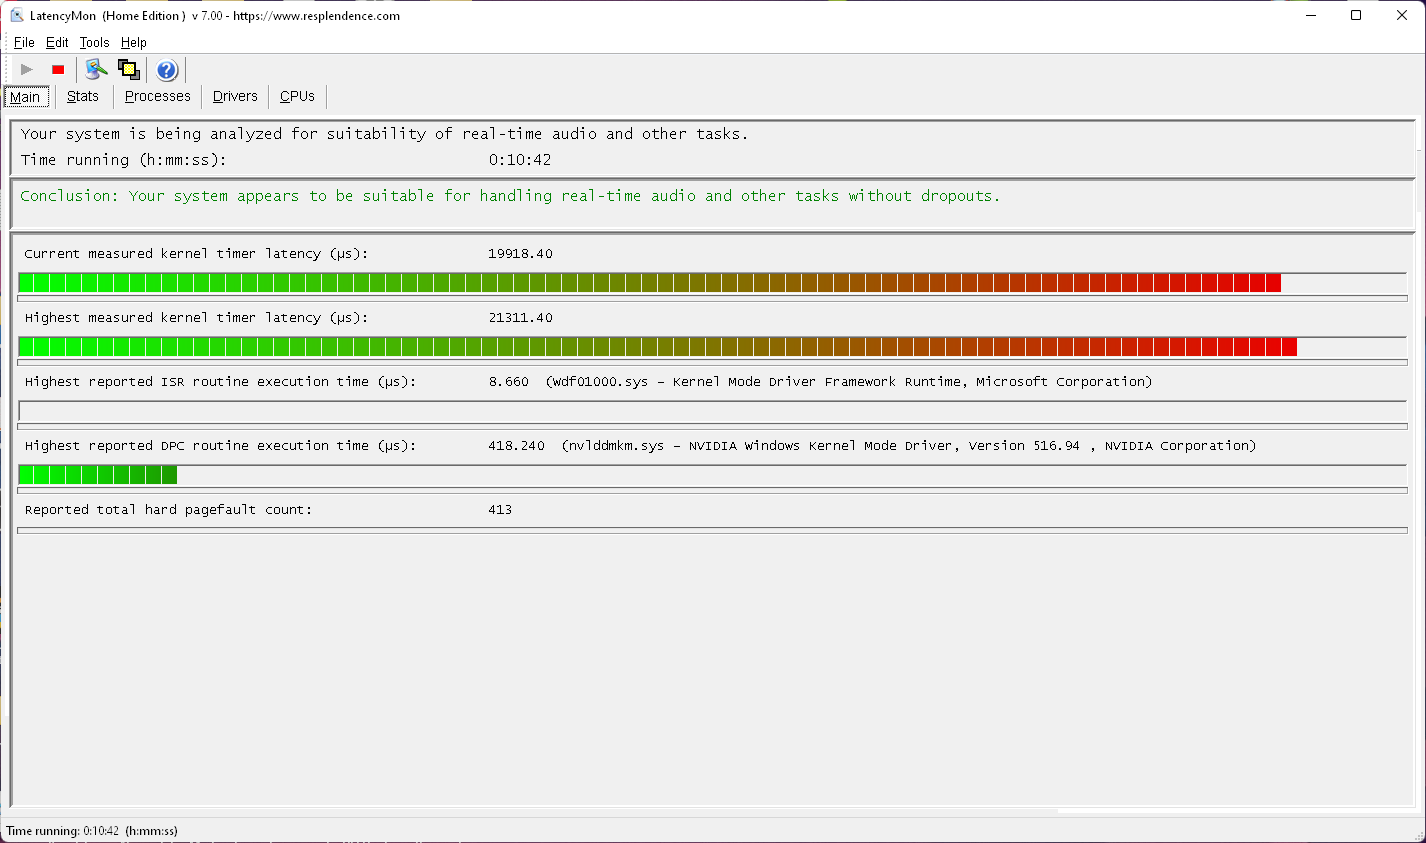This screenshot has width=1426, height=843.
Task: Close the LatencyMon window
Action: [x=1402, y=15]
